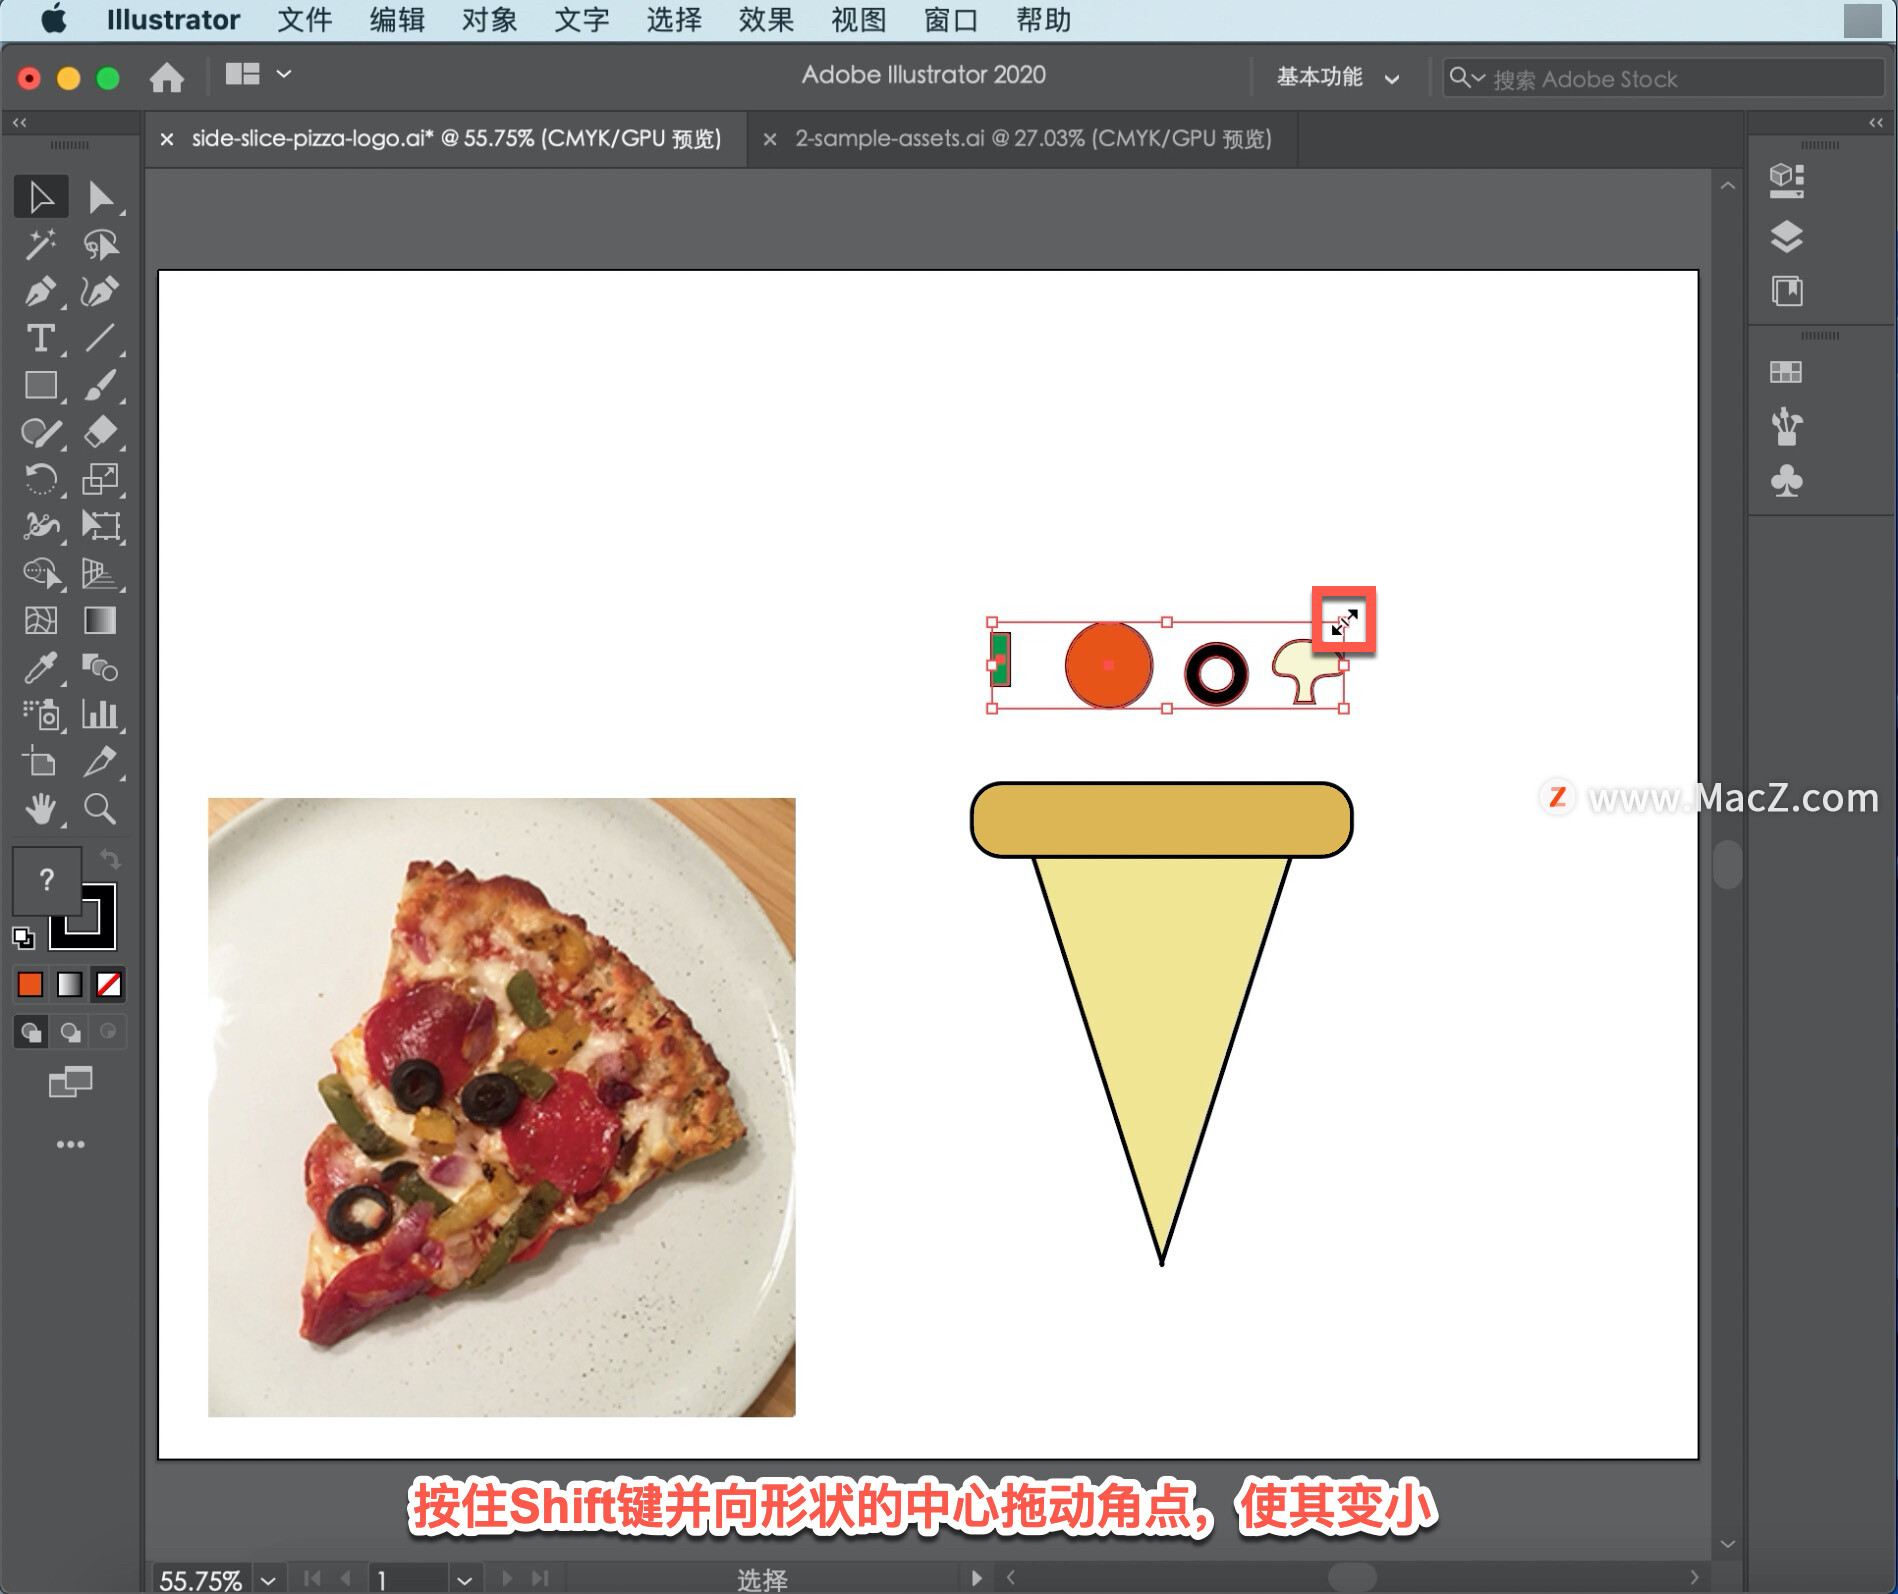Select the Selection tool arrow

41,197
